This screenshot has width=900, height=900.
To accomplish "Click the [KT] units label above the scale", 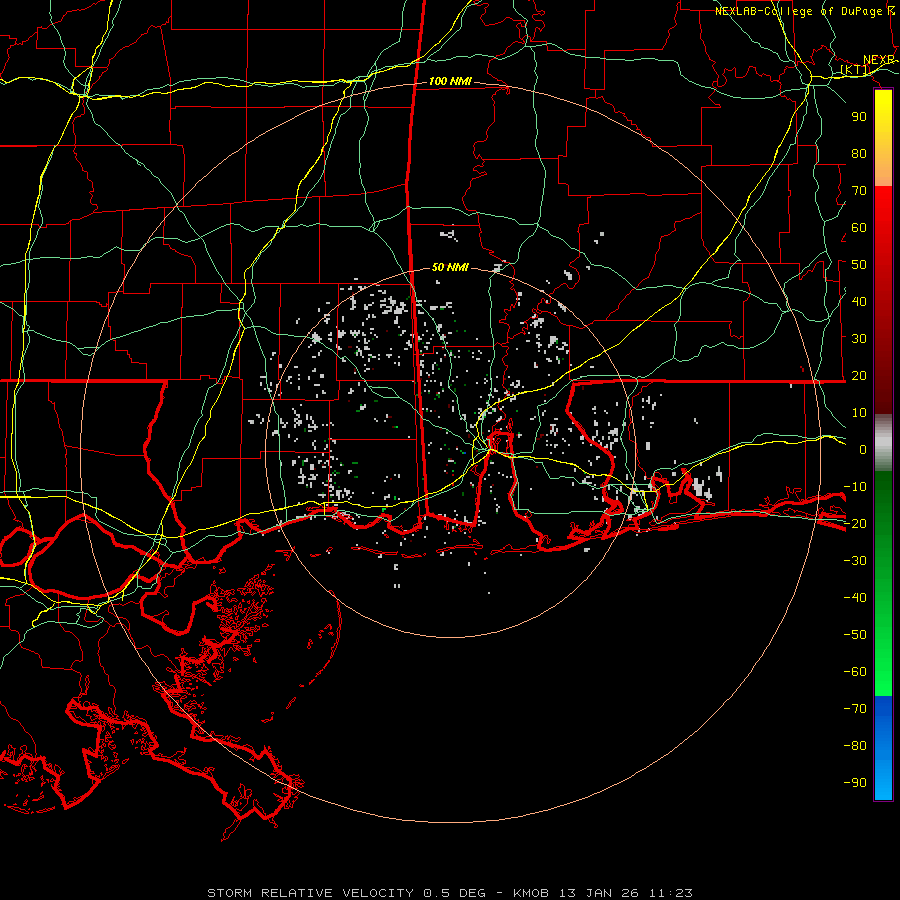I will pyautogui.click(x=855, y=70).
